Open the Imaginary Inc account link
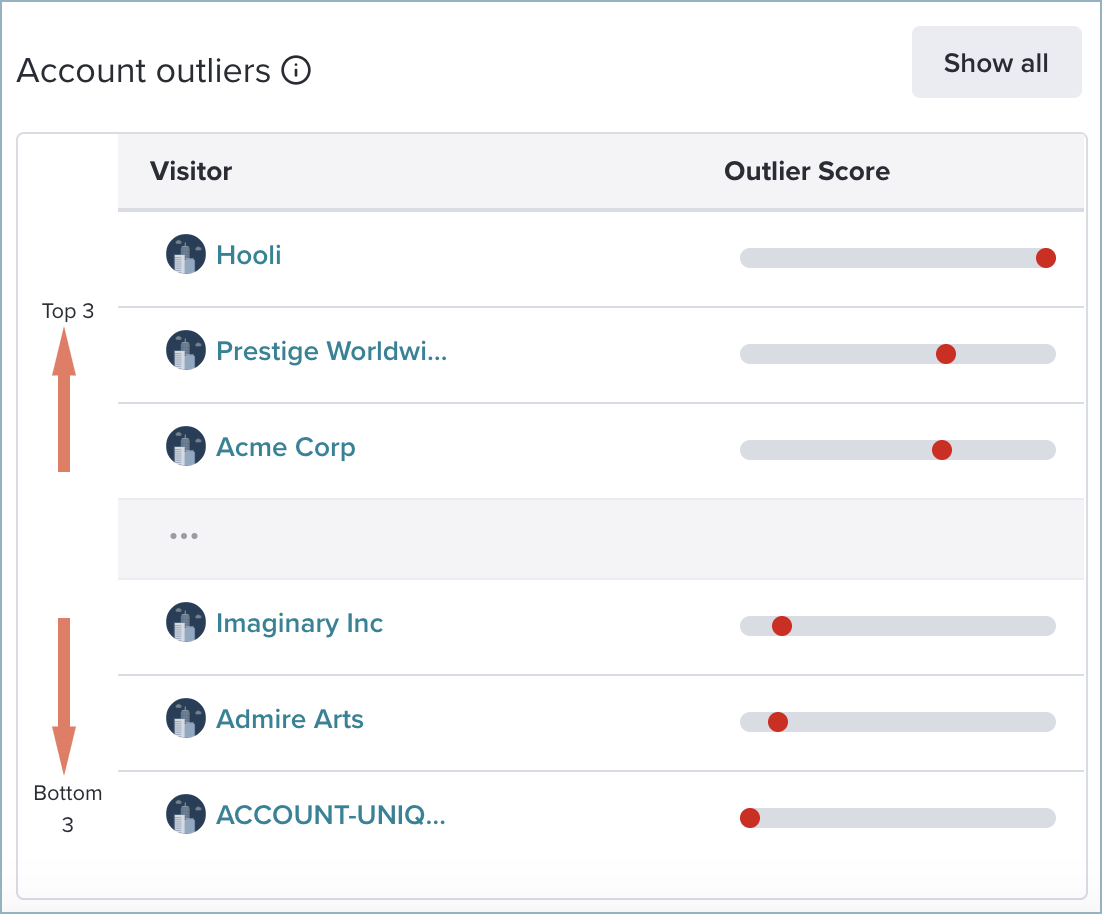1102x914 pixels. pos(299,623)
